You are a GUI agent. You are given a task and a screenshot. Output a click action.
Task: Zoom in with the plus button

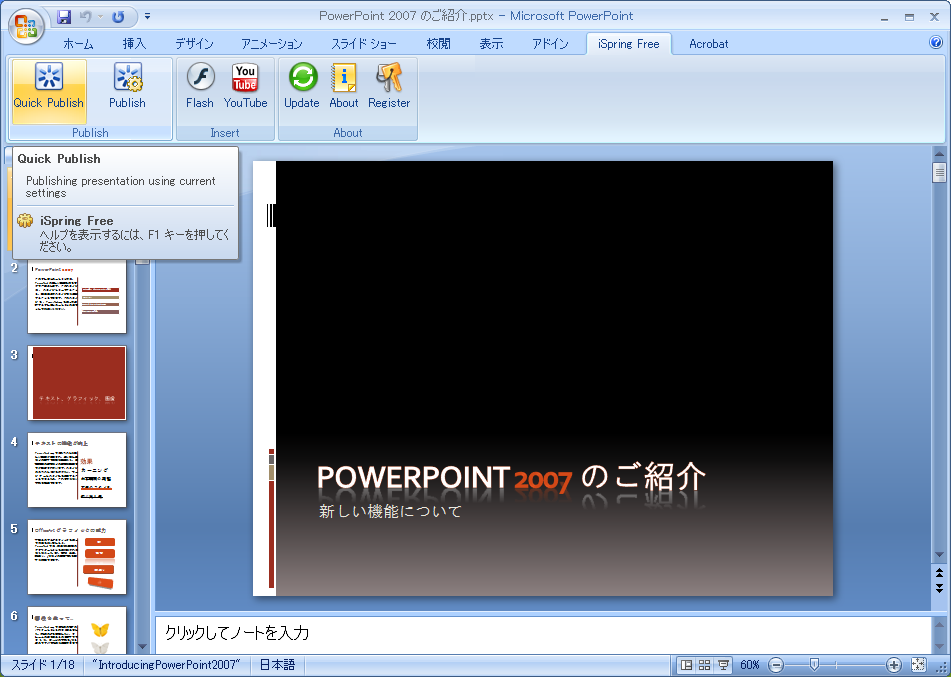click(893, 665)
